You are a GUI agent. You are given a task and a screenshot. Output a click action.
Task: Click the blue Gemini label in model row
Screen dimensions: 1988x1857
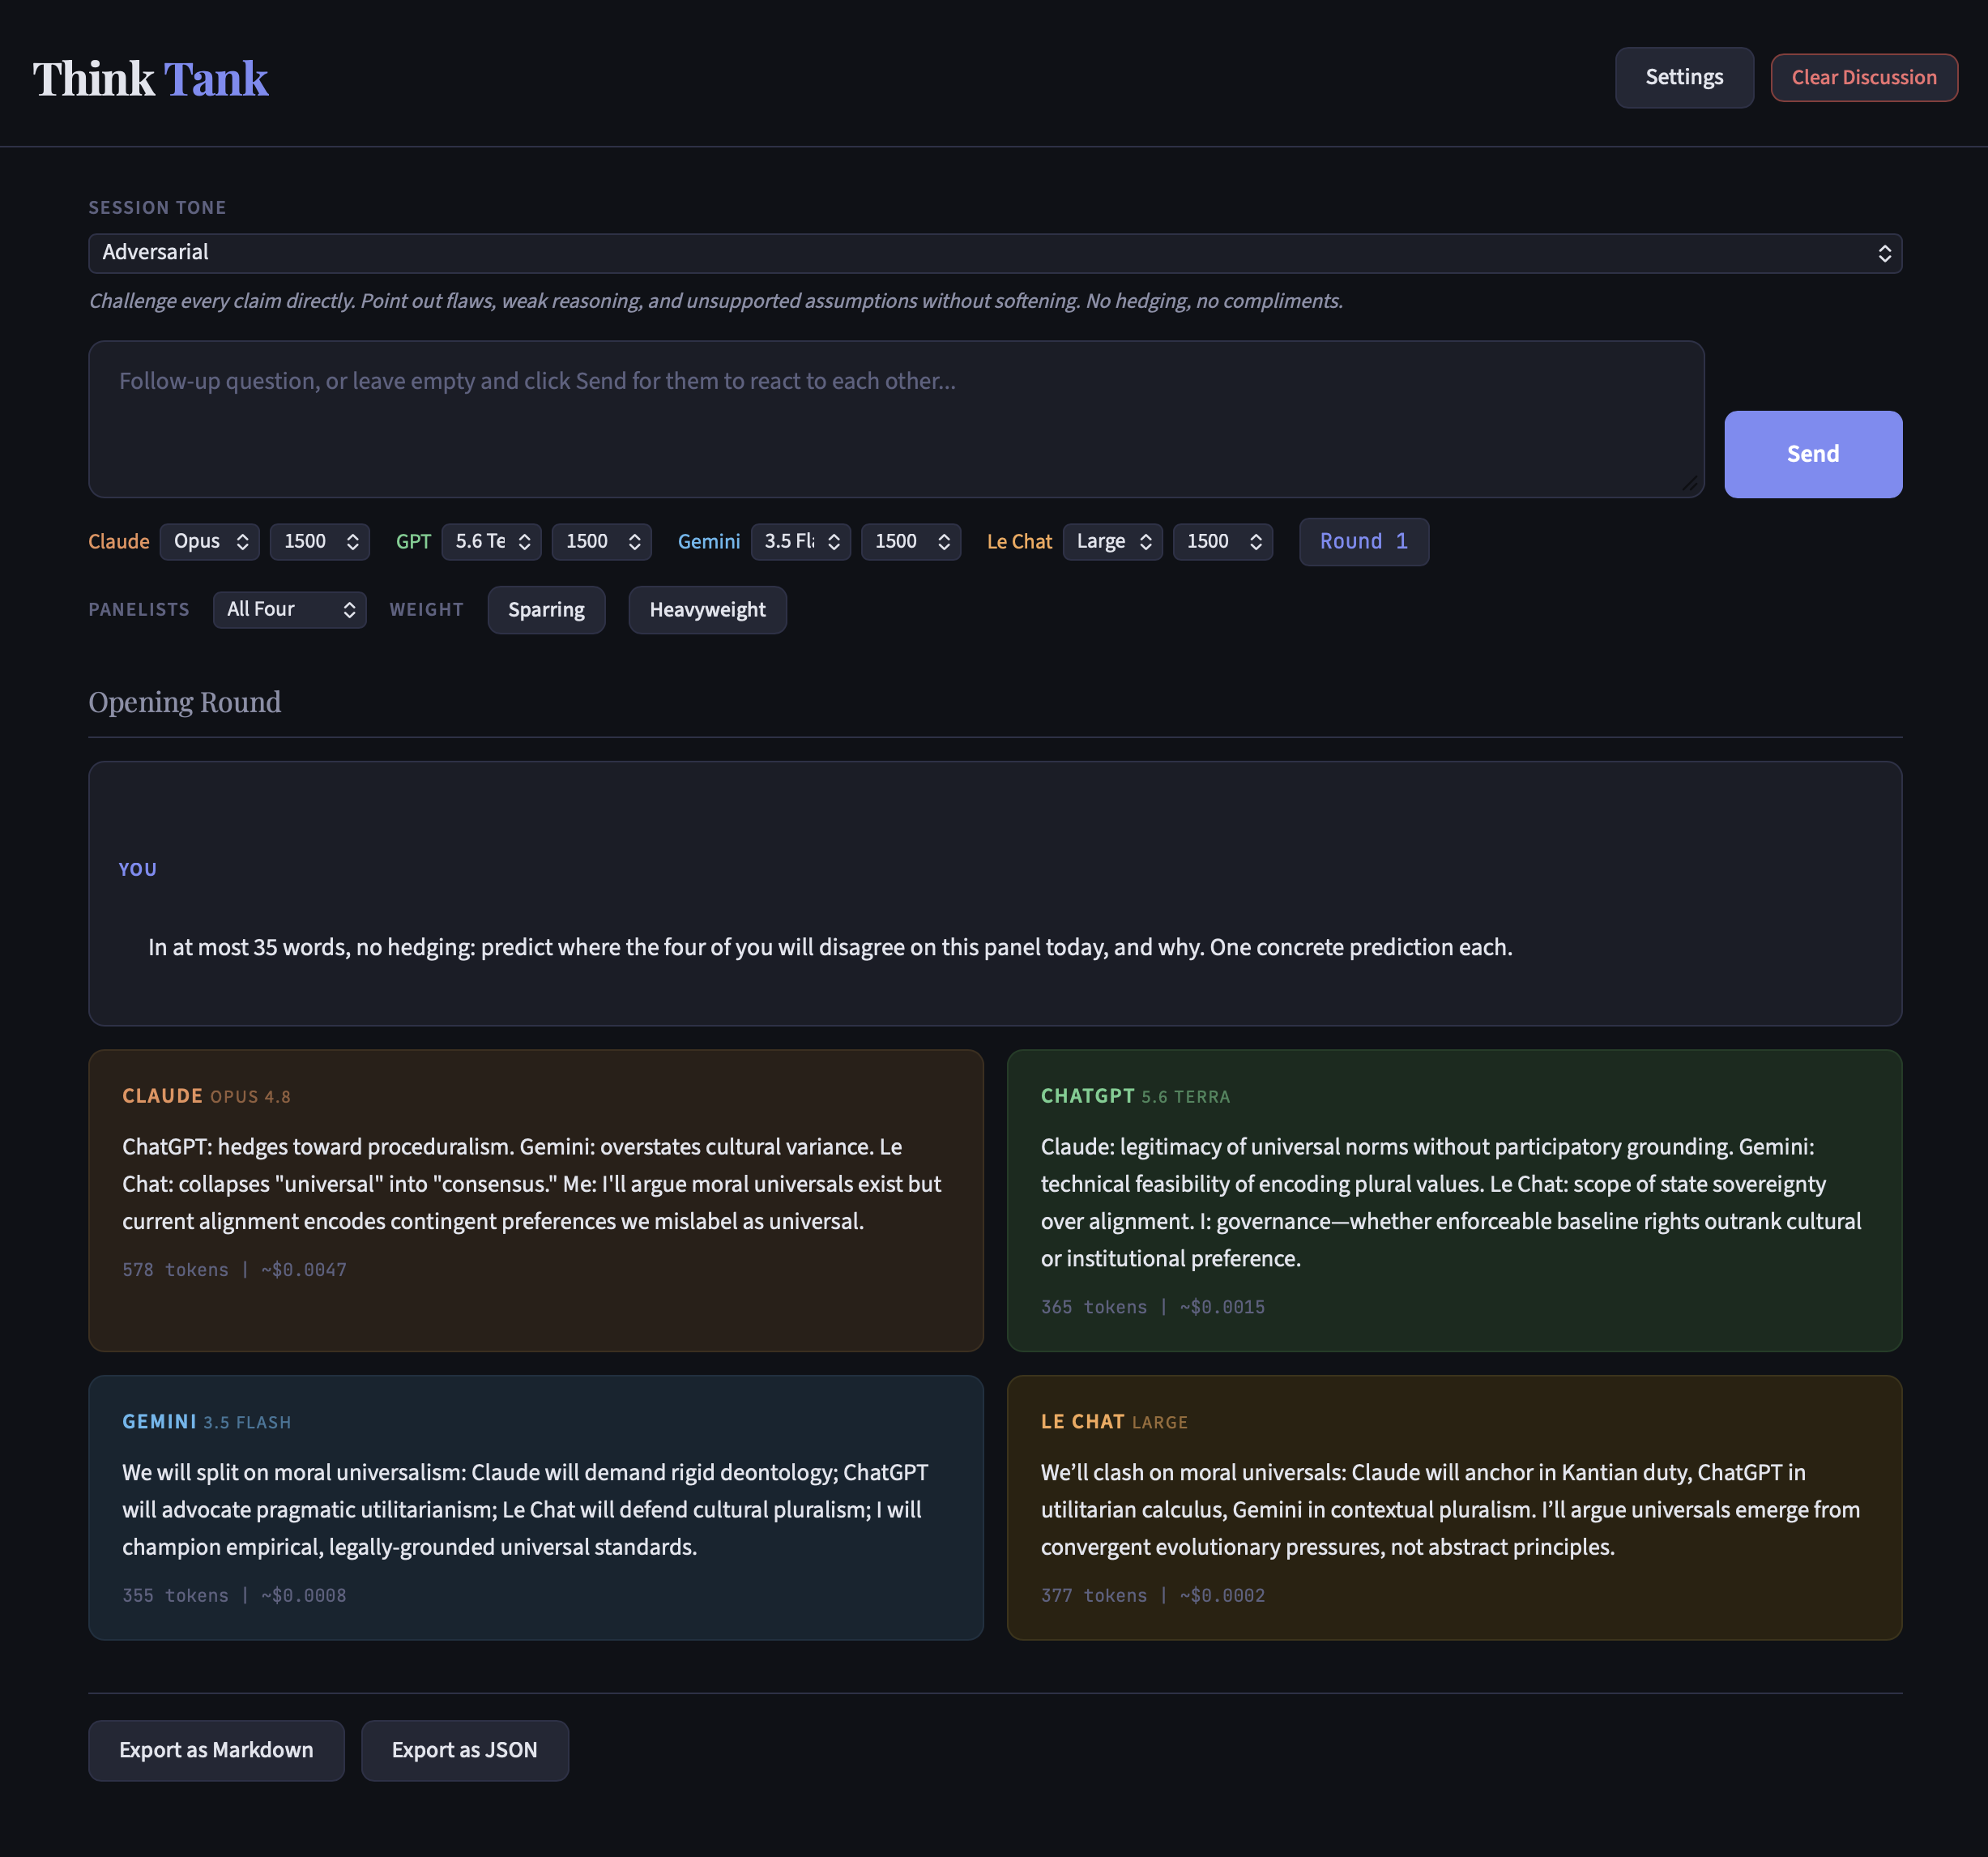708,541
